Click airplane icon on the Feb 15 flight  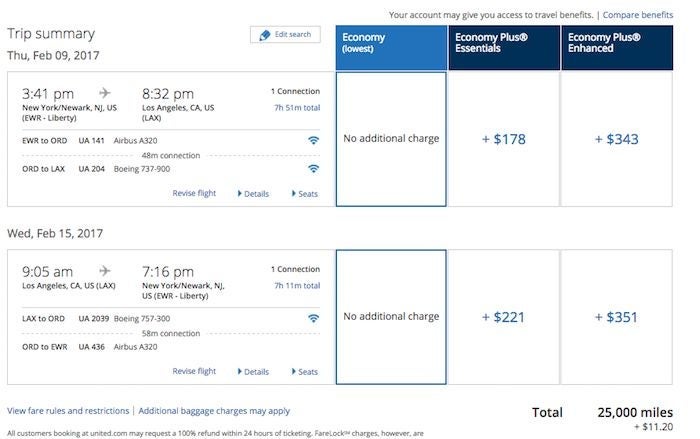[x=105, y=270]
